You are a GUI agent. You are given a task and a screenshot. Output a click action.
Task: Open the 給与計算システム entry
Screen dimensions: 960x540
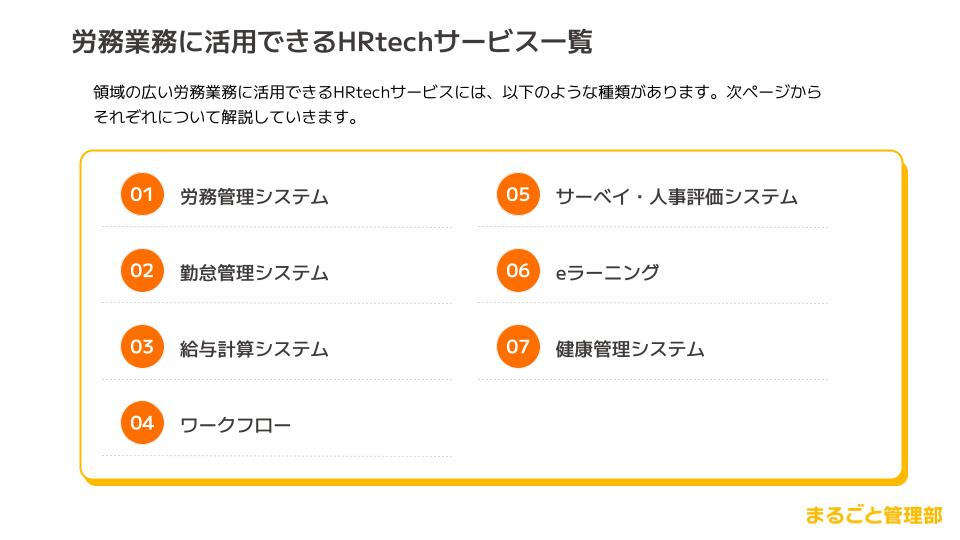[x=254, y=349]
